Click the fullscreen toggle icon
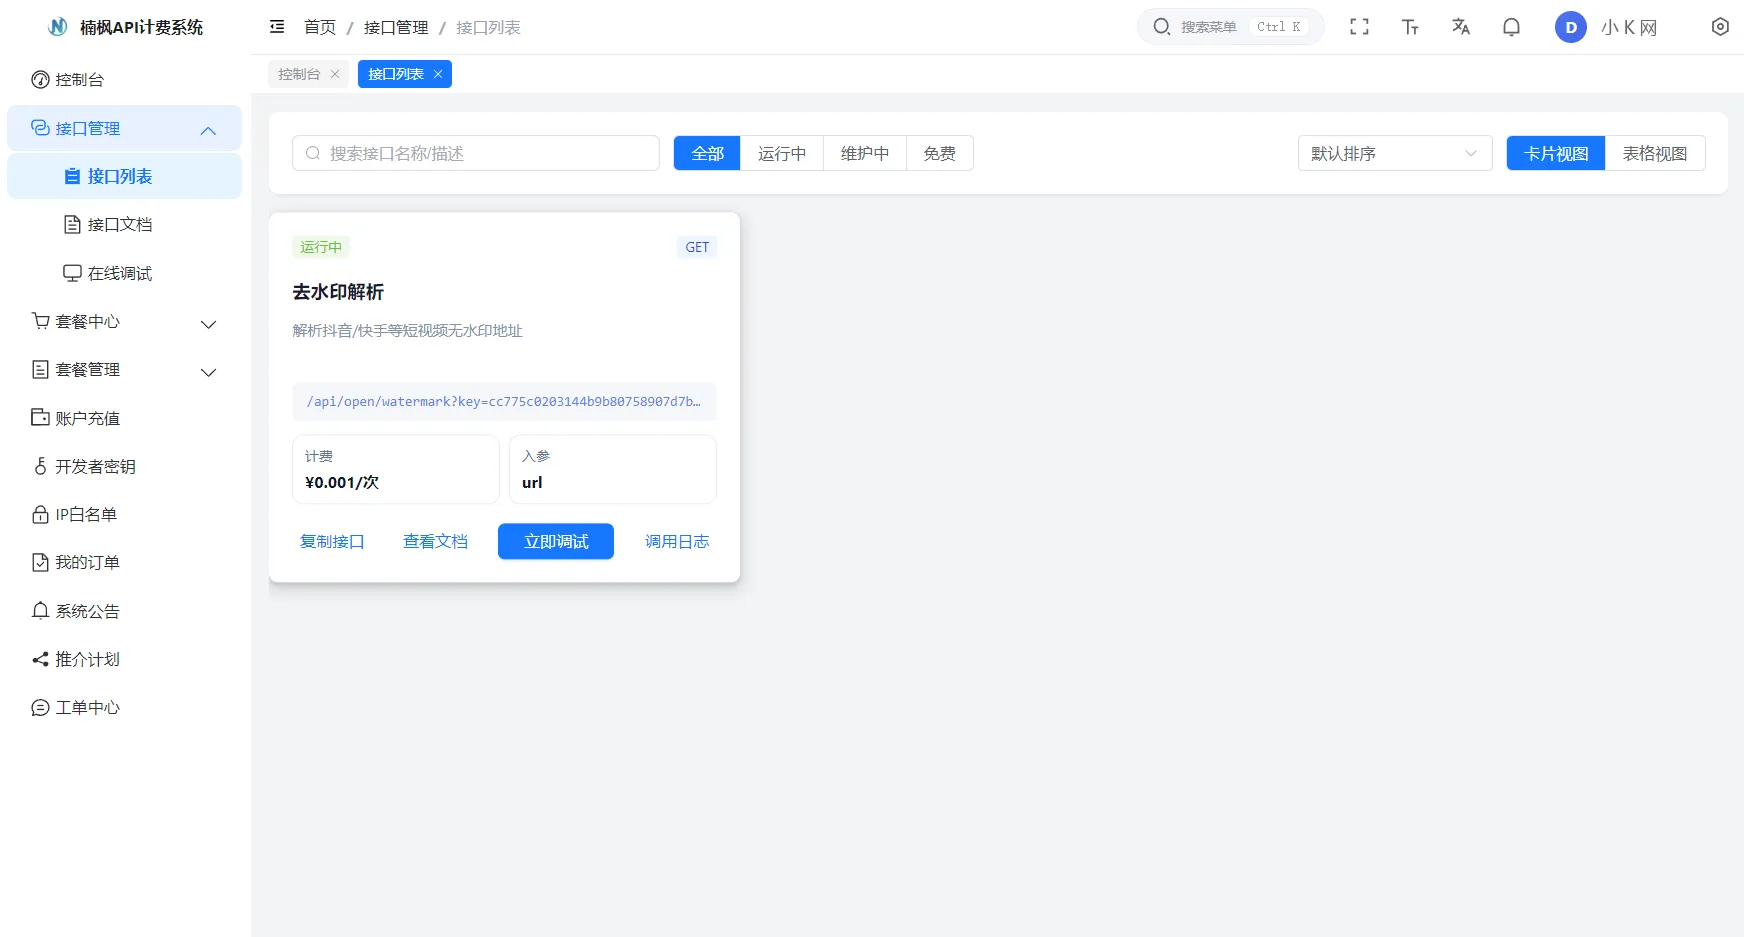1744x937 pixels. tap(1360, 27)
